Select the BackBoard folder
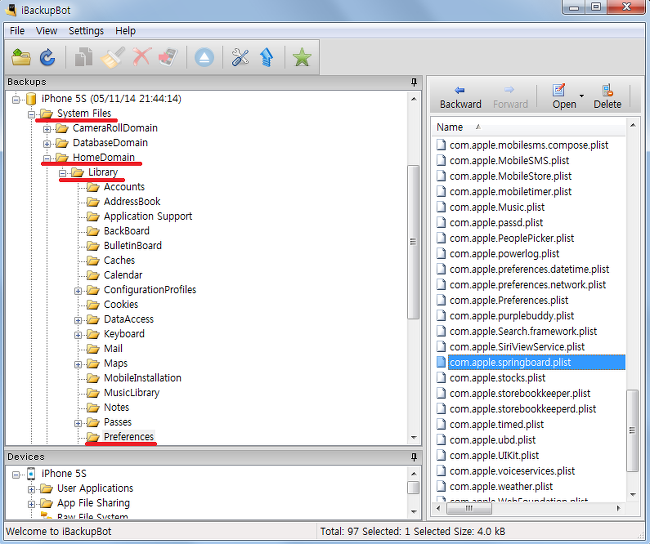650x544 pixels. click(126, 231)
